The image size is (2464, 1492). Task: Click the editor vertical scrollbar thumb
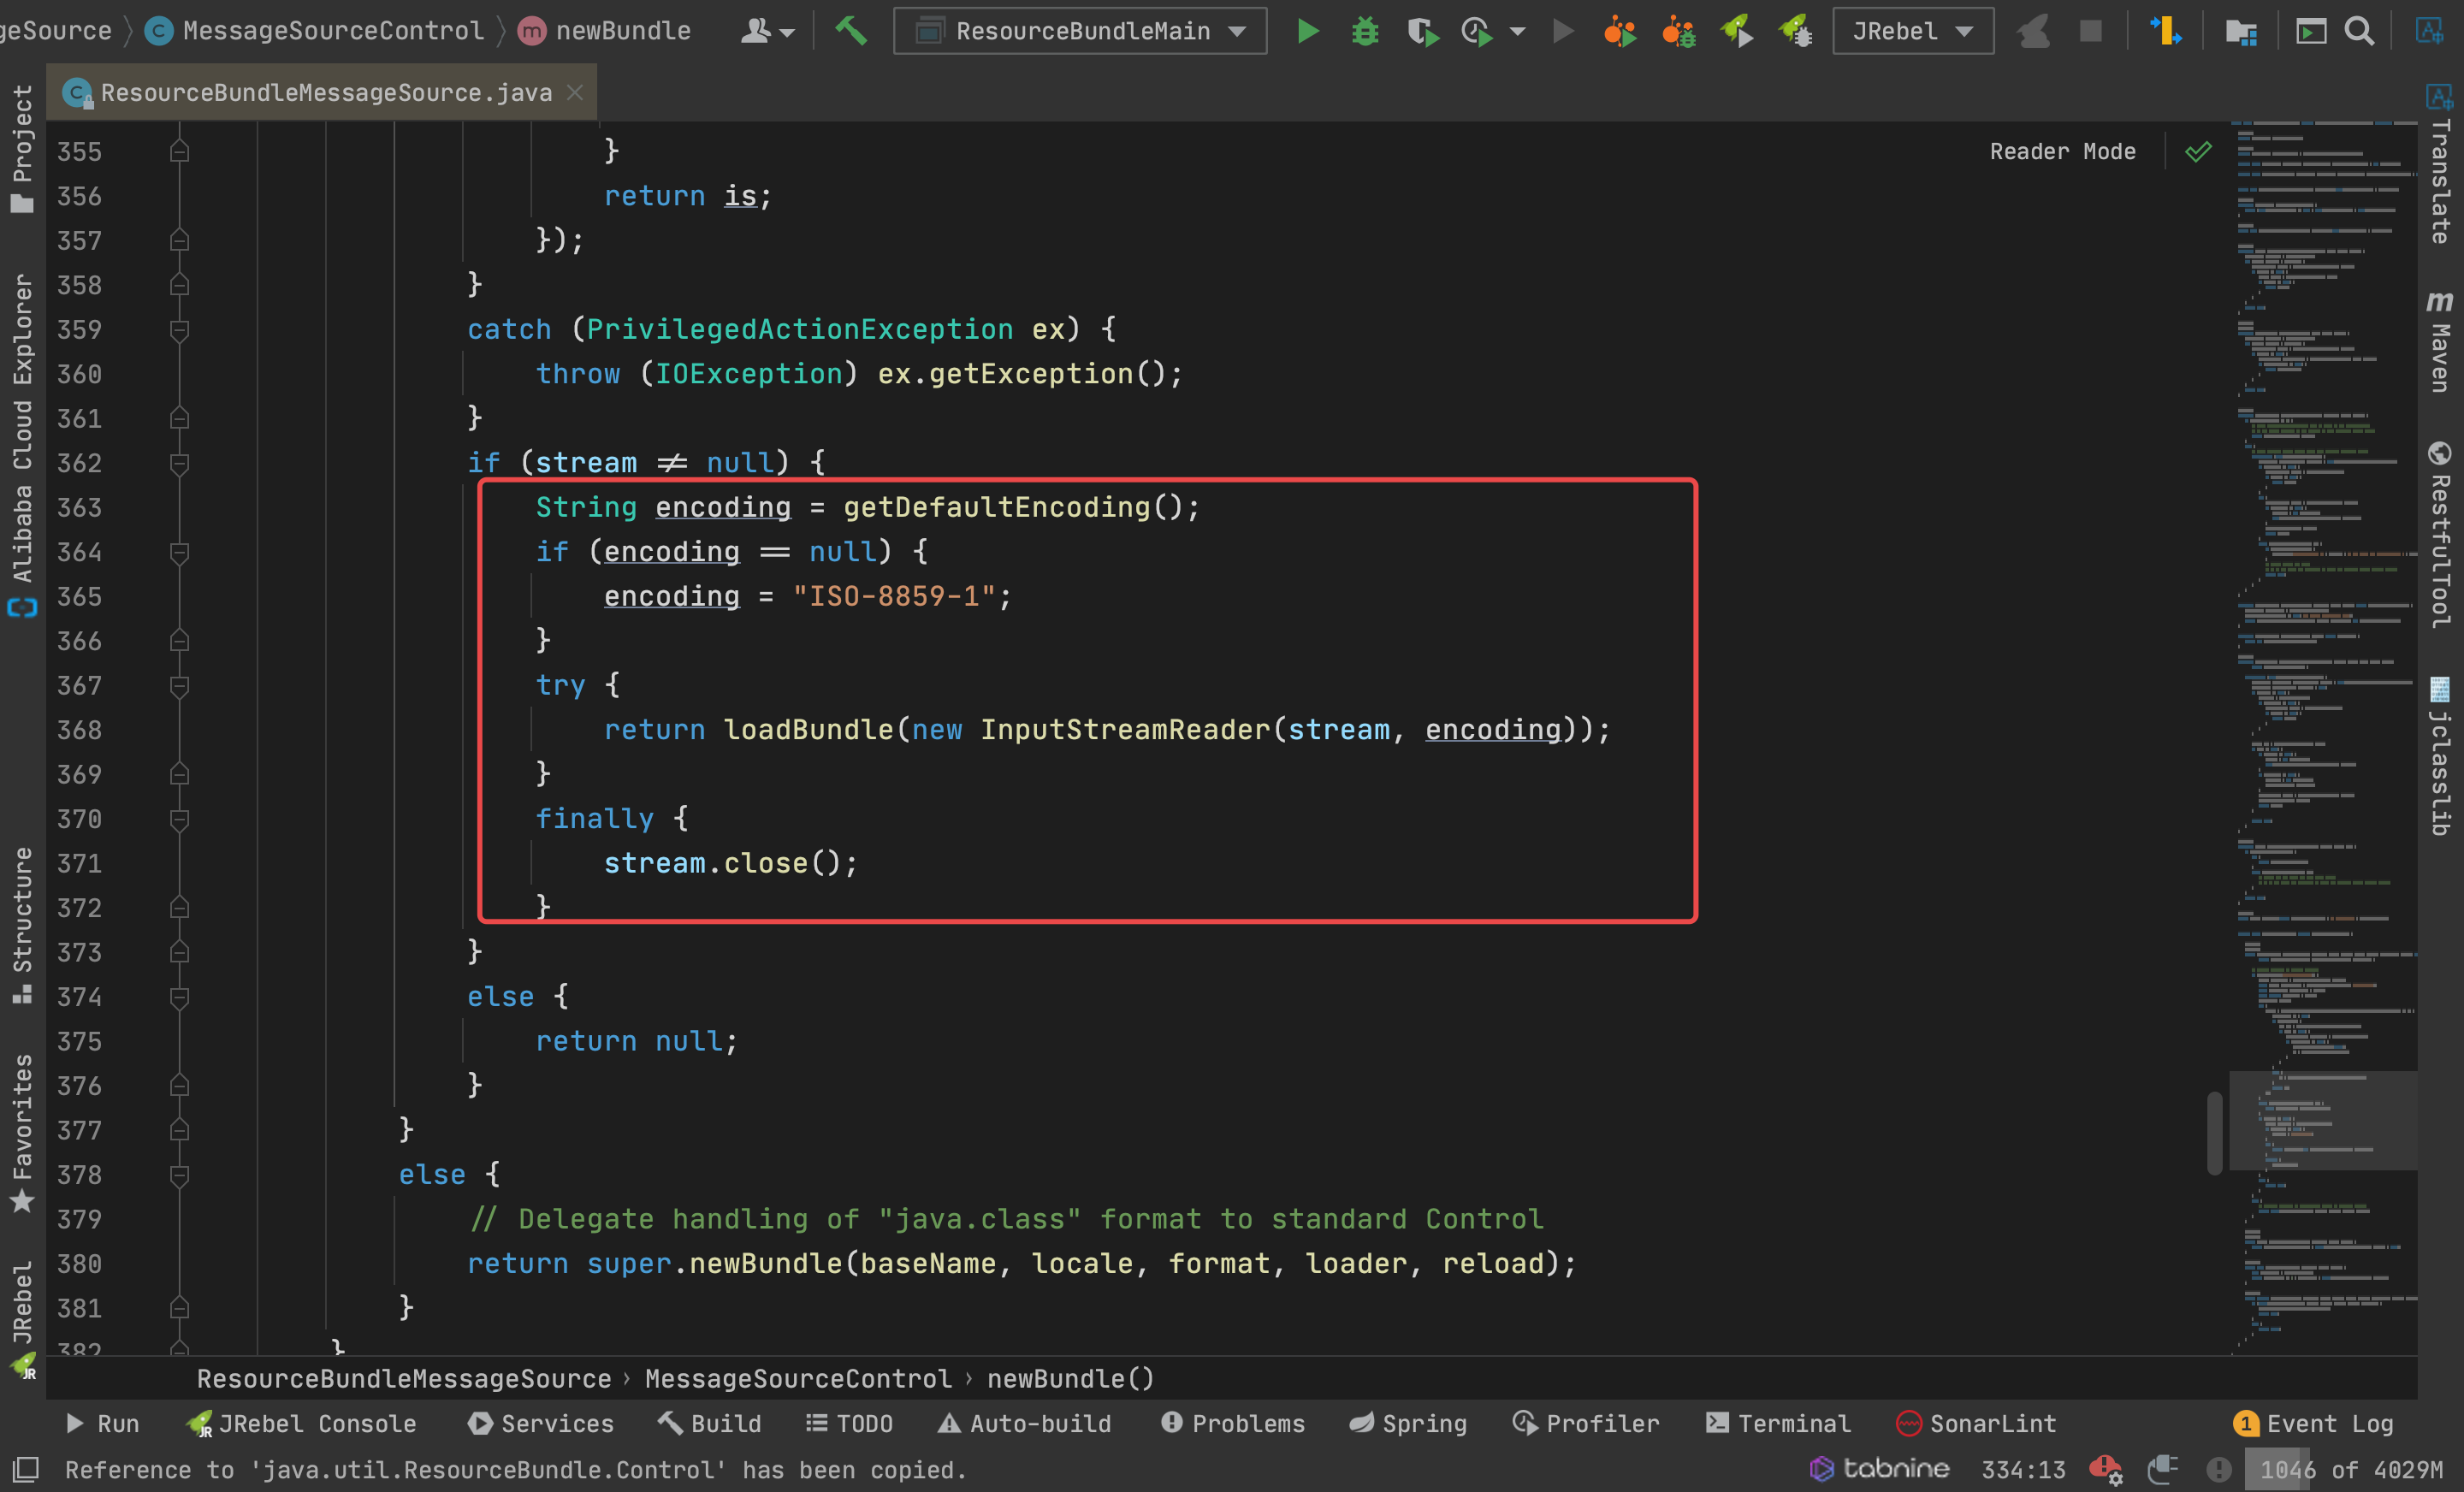point(2214,1133)
